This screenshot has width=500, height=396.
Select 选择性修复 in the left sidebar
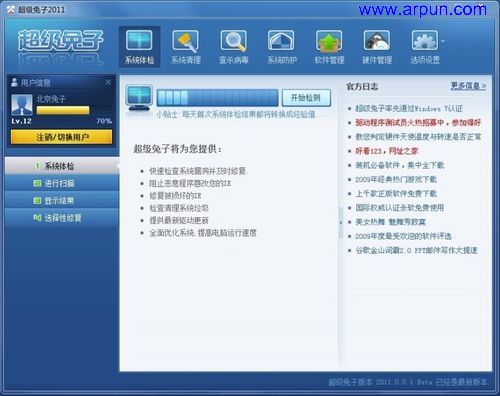tap(62, 218)
